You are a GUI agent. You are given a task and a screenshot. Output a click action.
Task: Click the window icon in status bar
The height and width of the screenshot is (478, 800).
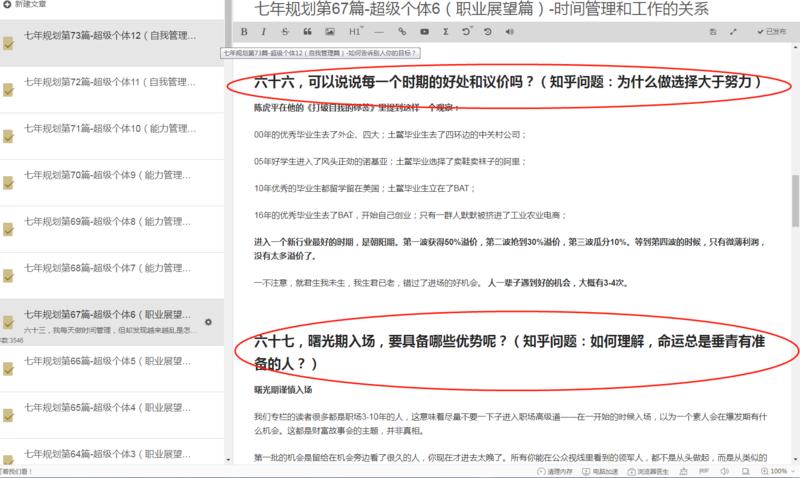(745, 471)
